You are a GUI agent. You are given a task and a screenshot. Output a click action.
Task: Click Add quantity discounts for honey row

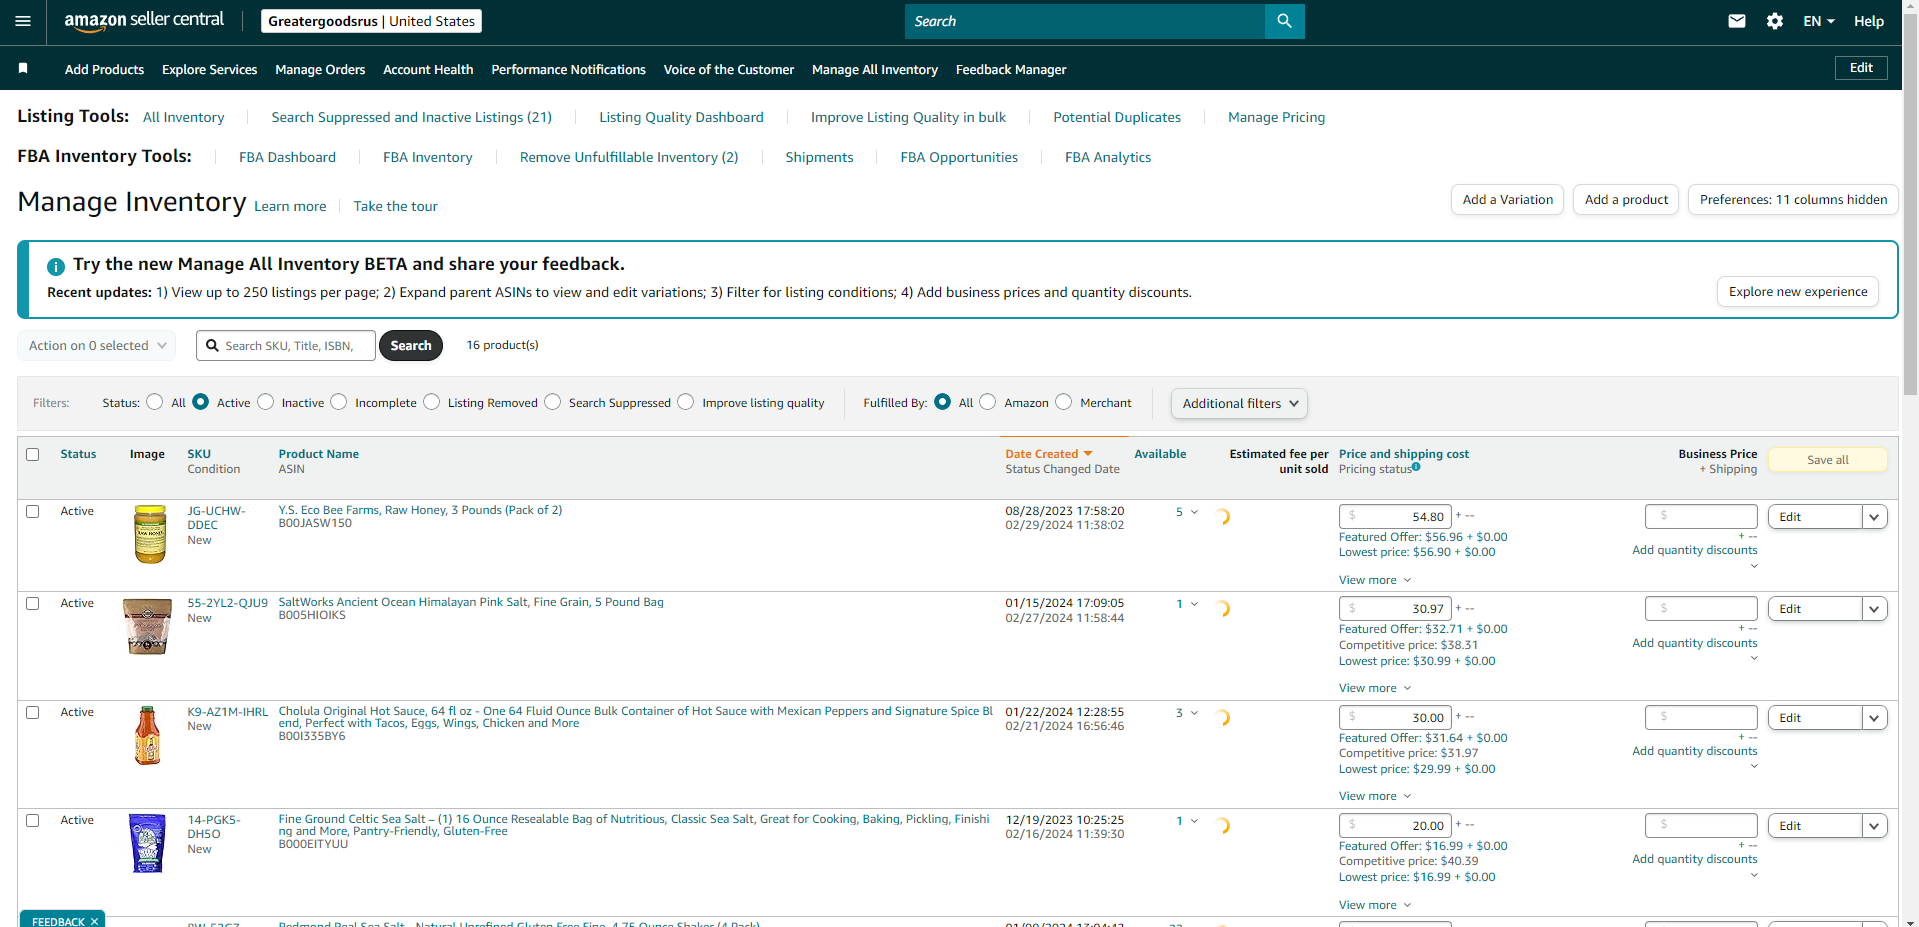point(1694,550)
